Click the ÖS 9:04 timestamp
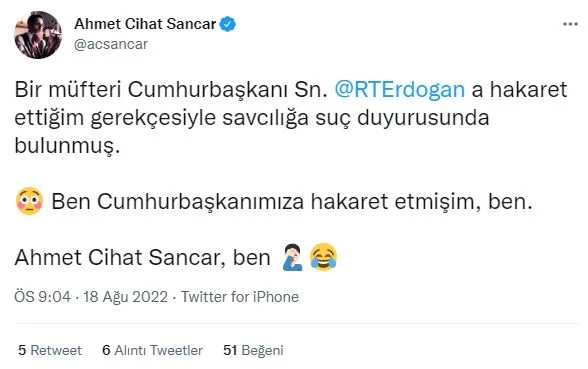 click(x=42, y=297)
